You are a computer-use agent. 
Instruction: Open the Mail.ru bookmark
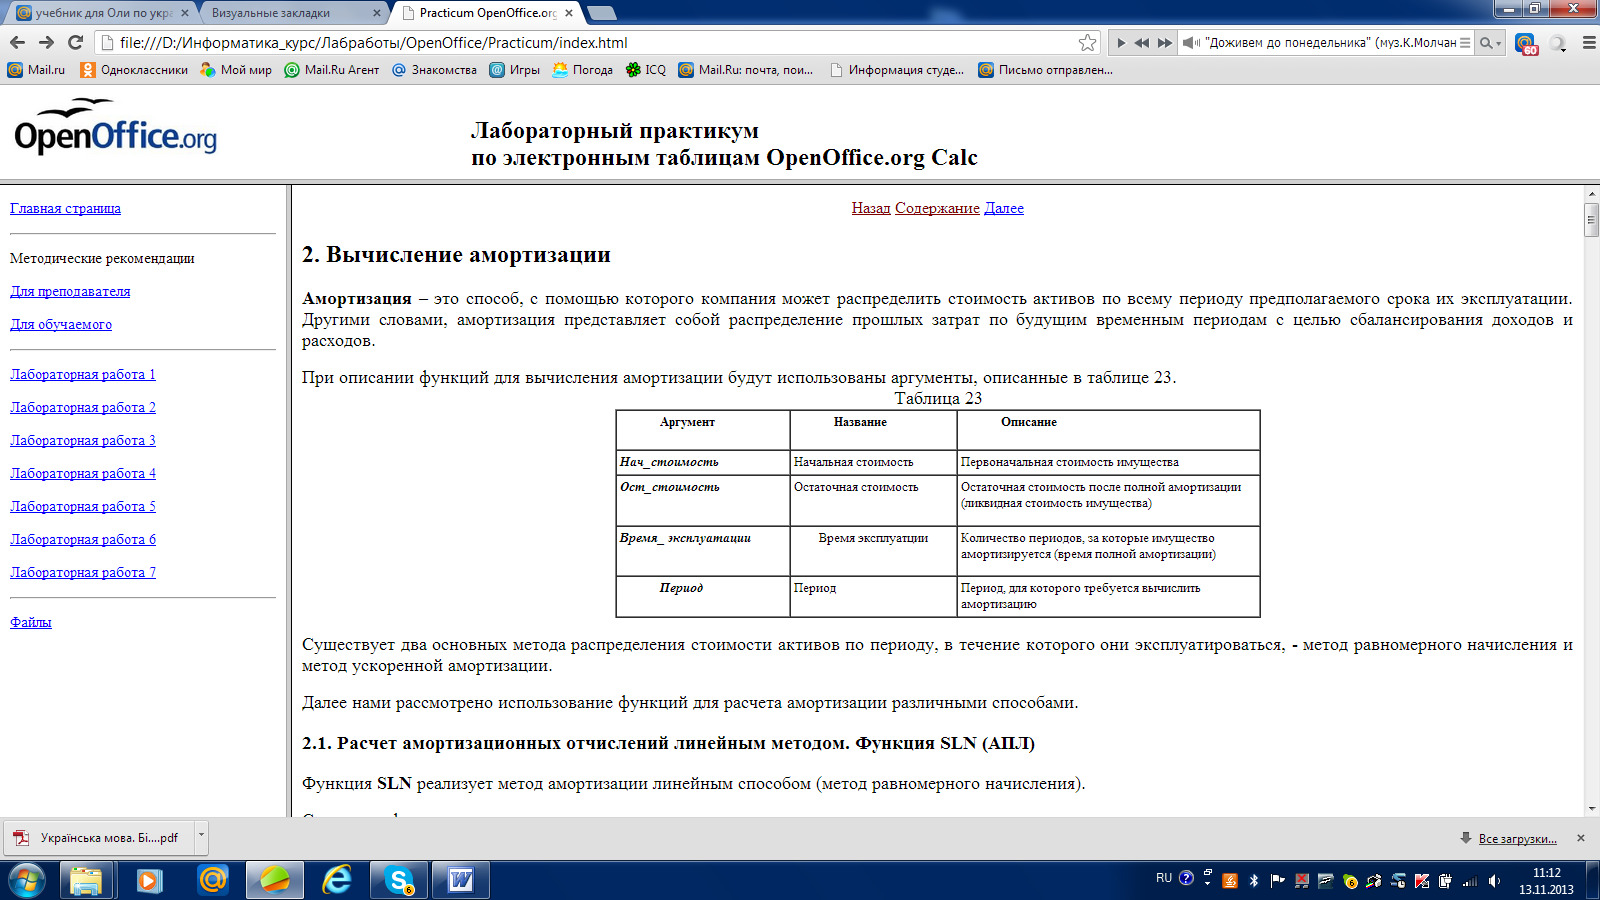click(x=36, y=70)
